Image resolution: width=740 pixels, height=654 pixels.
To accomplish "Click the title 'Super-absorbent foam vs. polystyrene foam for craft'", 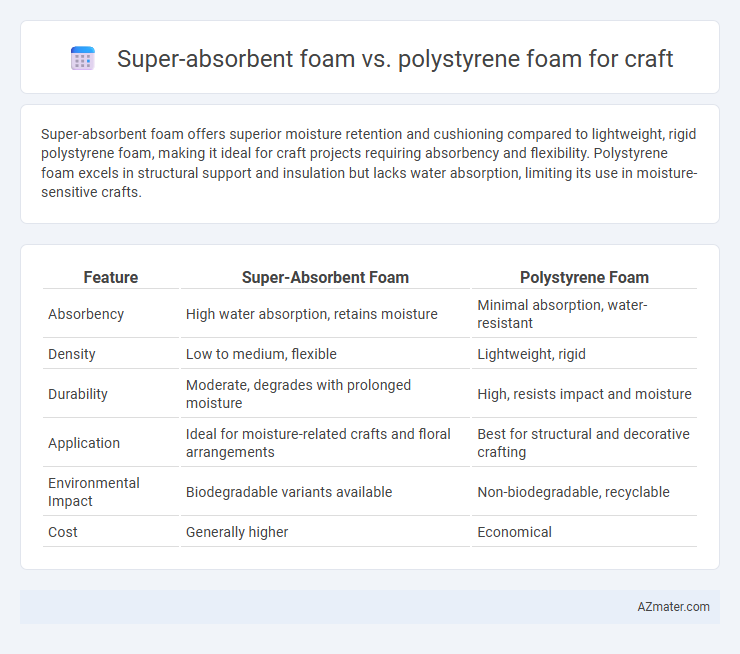I will click(x=395, y=59).
